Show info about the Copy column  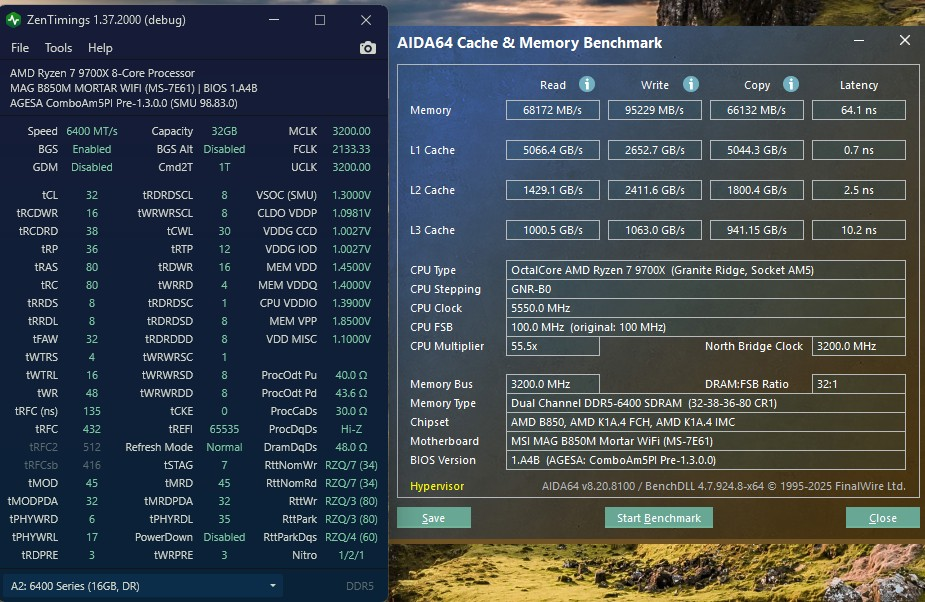click(790, 84)
